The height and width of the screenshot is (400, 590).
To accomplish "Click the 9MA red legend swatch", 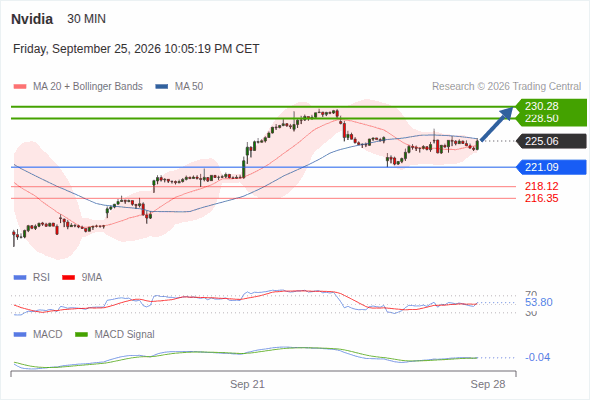I will point(68,278).
